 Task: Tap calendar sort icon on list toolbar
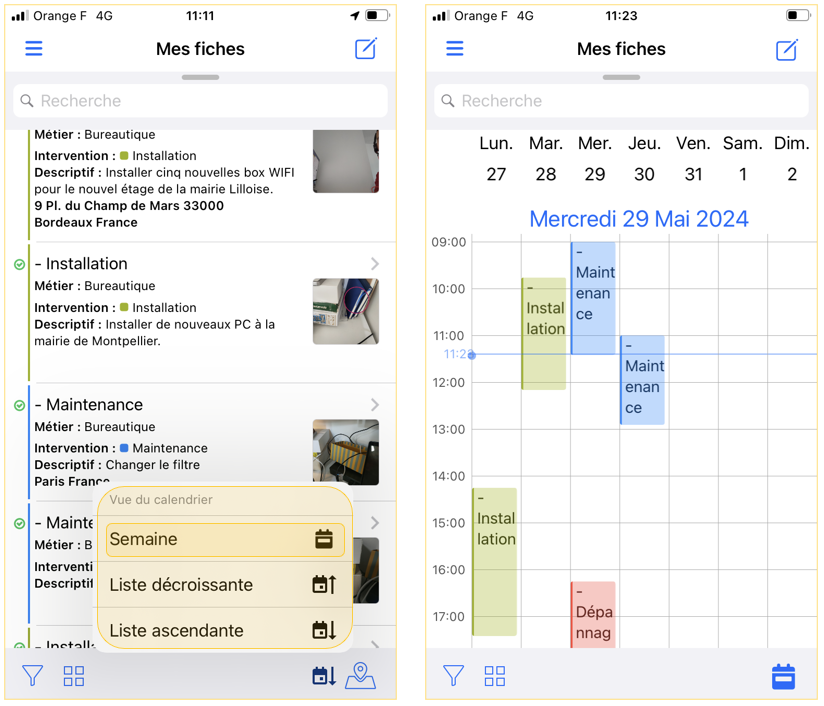(324, 677)
